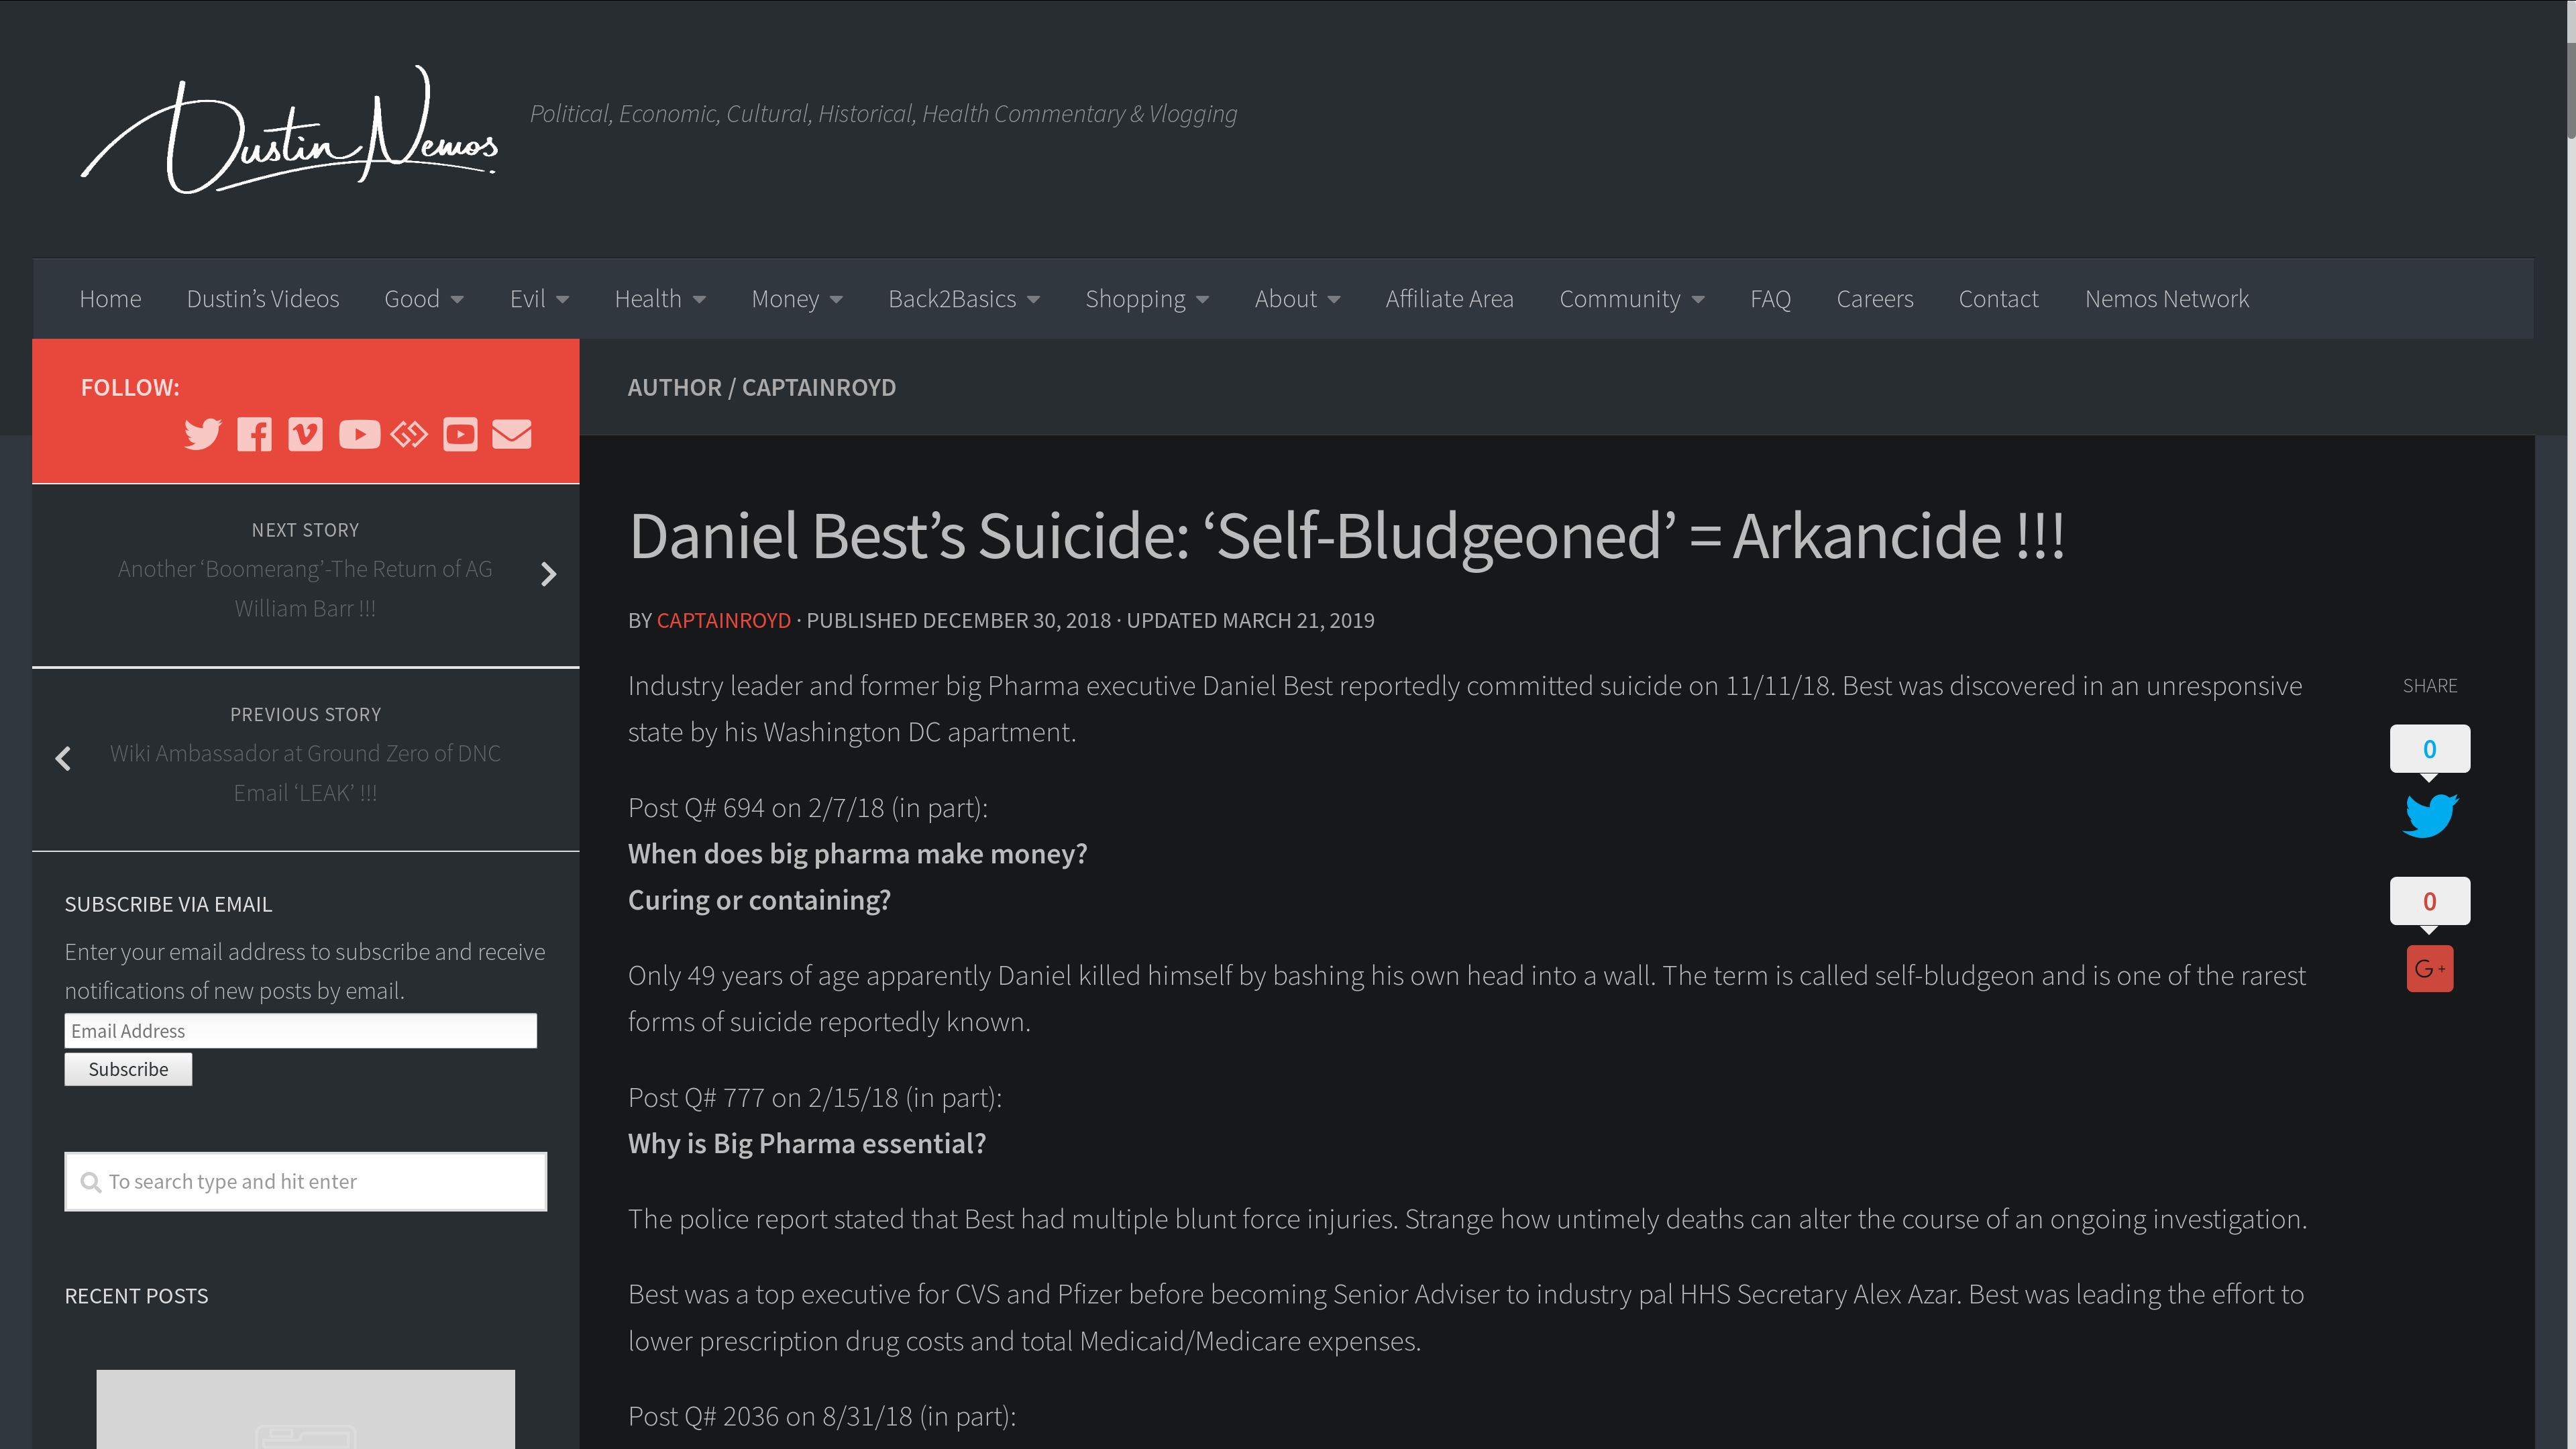2576x1449 pixels.
Task: Click the Google Plus share count bubble
Action: (x=2430, y=901)
